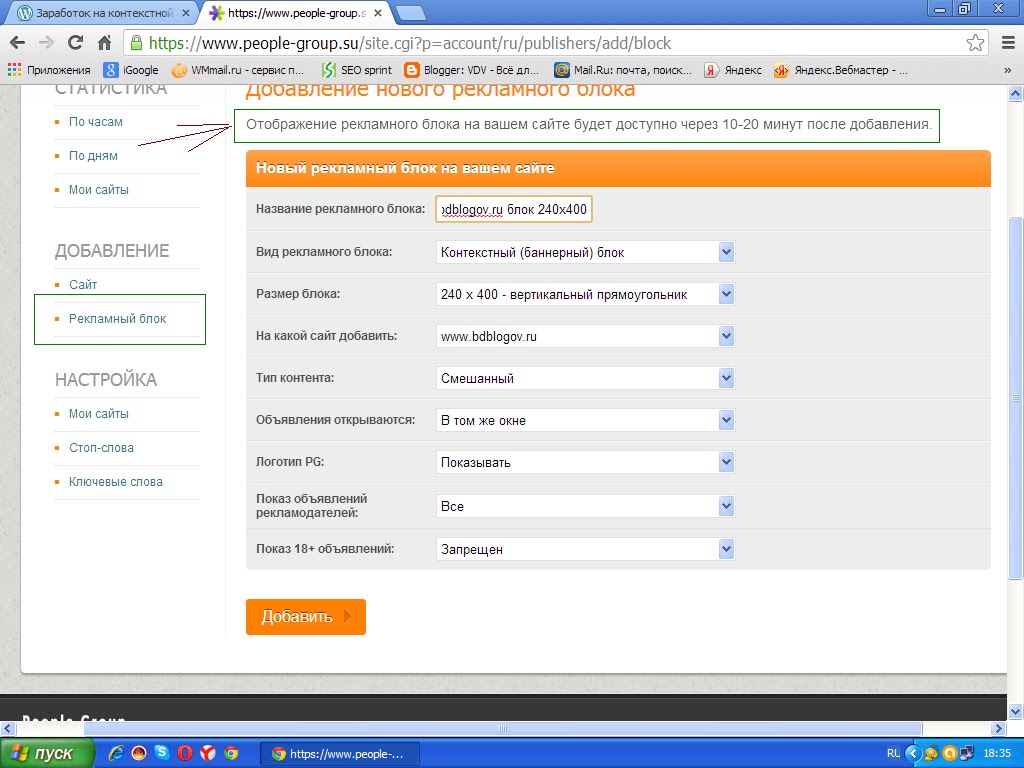The image size is (1024, 768).
Task: Click the Отображение рекламного блока notice text
Action: [x=589, y=124]
